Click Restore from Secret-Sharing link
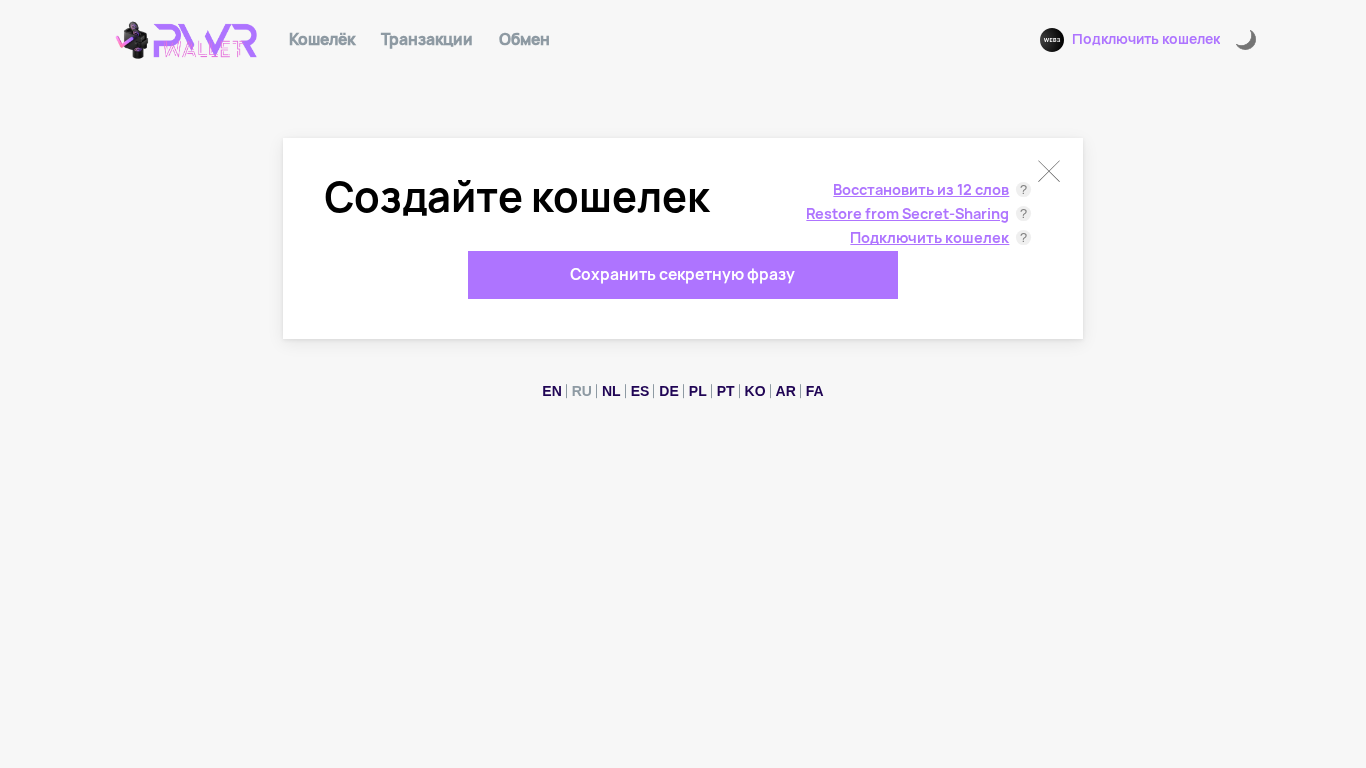Viewport: 1366px width, 768px height. pyautogui.click(x=907, y=214)
